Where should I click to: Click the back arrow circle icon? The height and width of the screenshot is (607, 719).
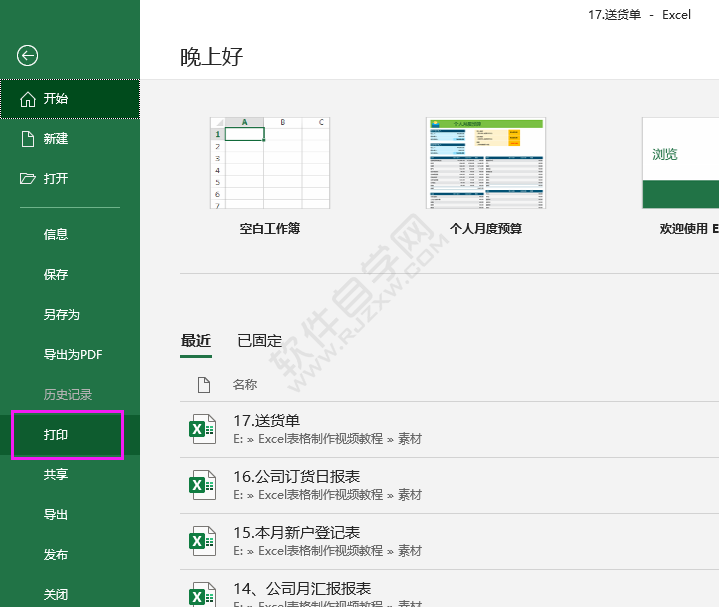(x=28, y=55)
